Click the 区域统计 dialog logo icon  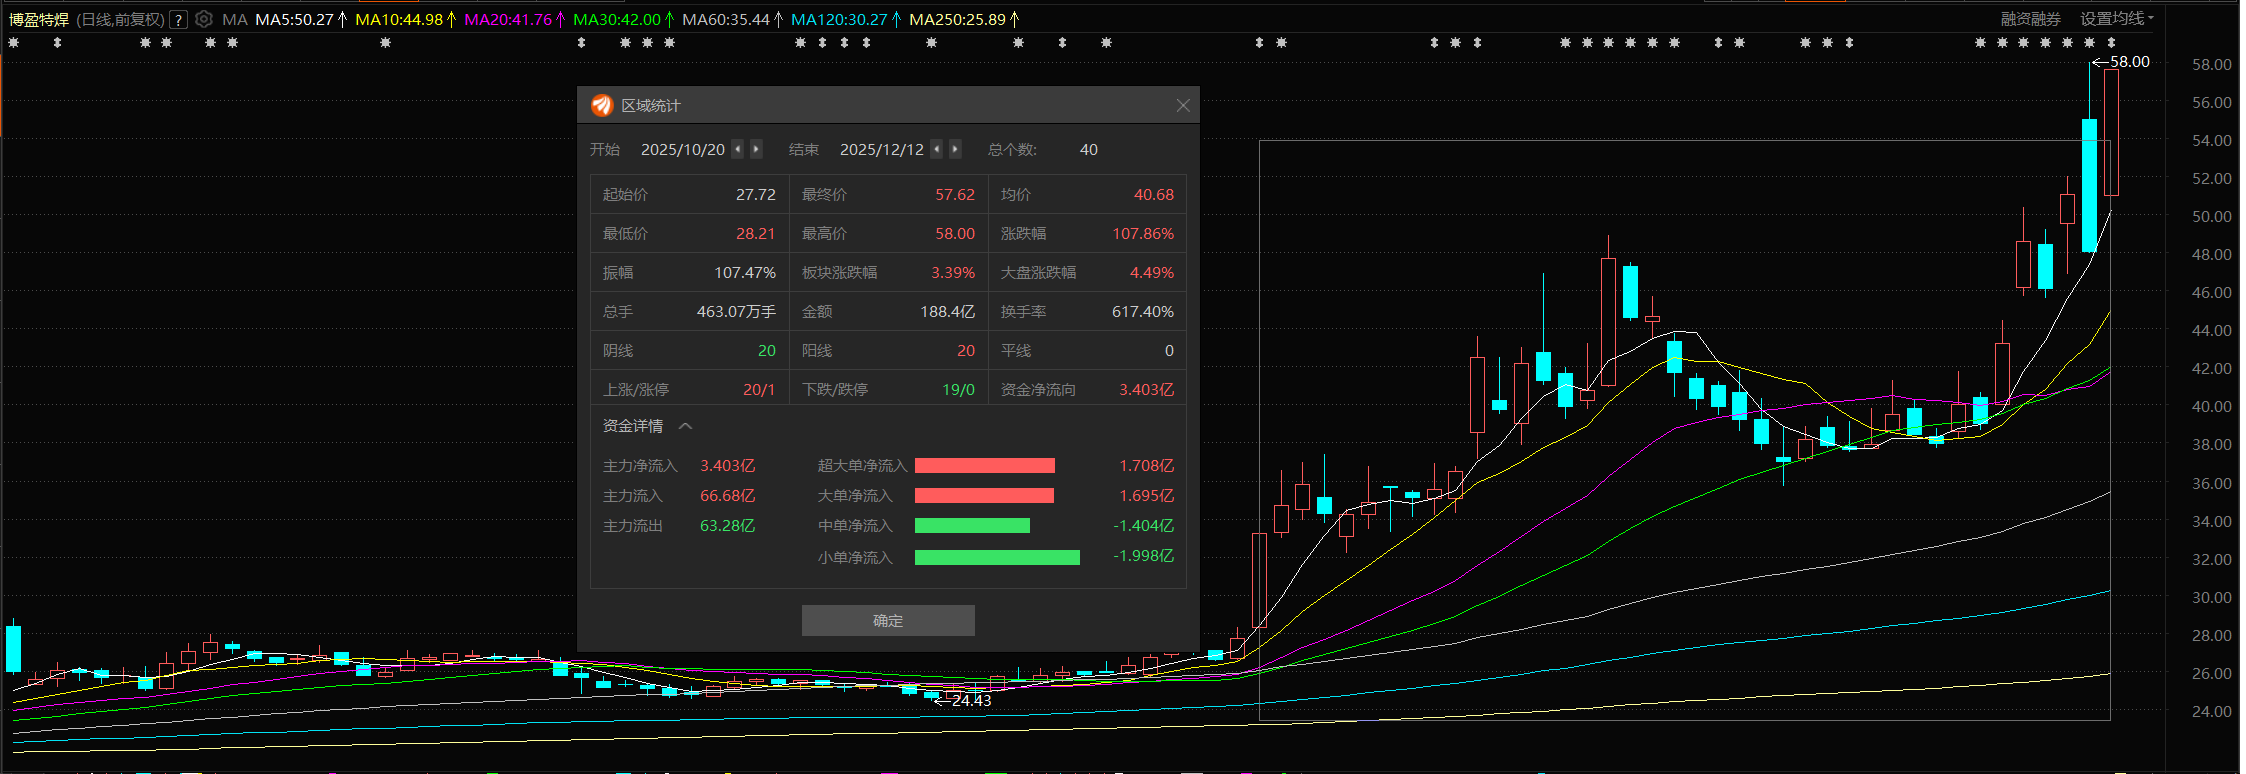(601, 105)
